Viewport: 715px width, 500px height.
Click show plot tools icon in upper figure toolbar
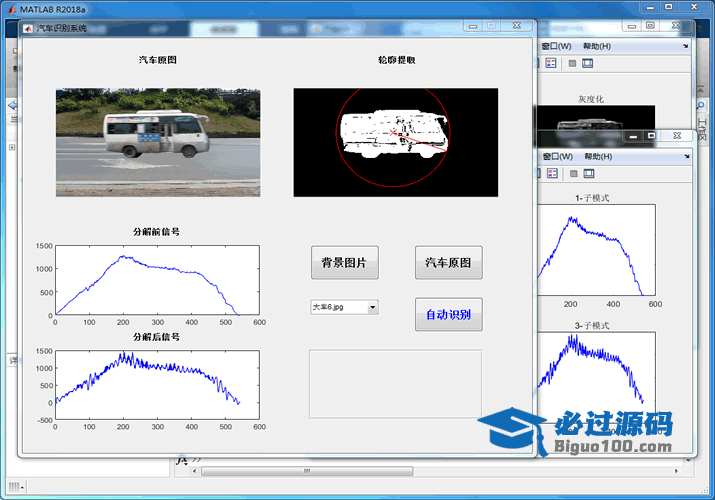click(587, 64)
